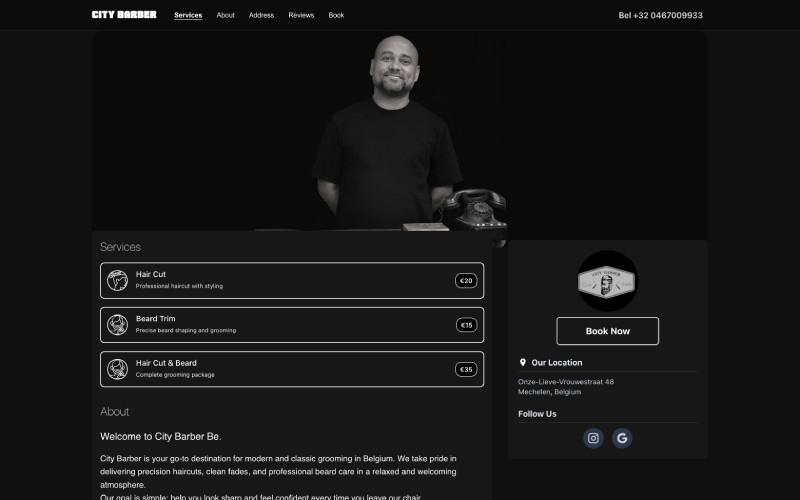Go to the About nav item

[226, 15]
